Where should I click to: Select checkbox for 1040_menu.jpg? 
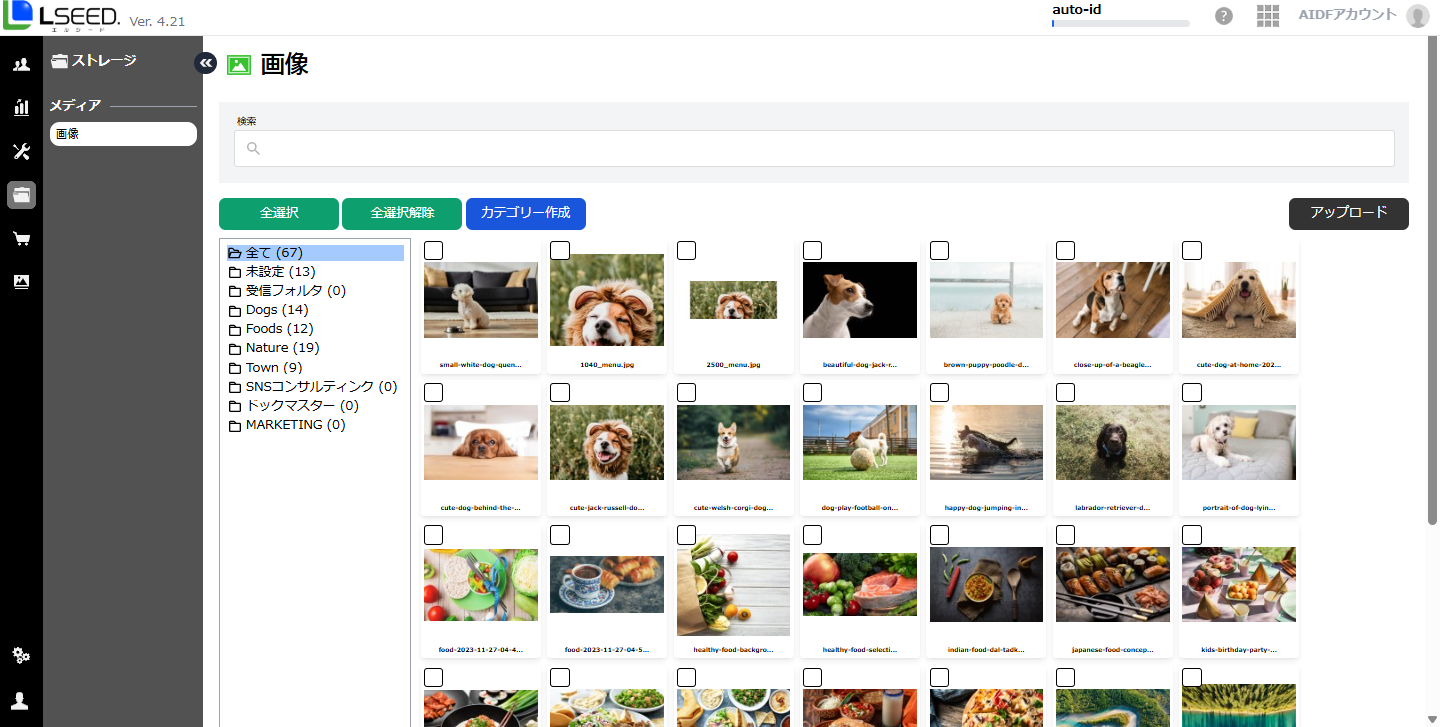click(560, 250)
